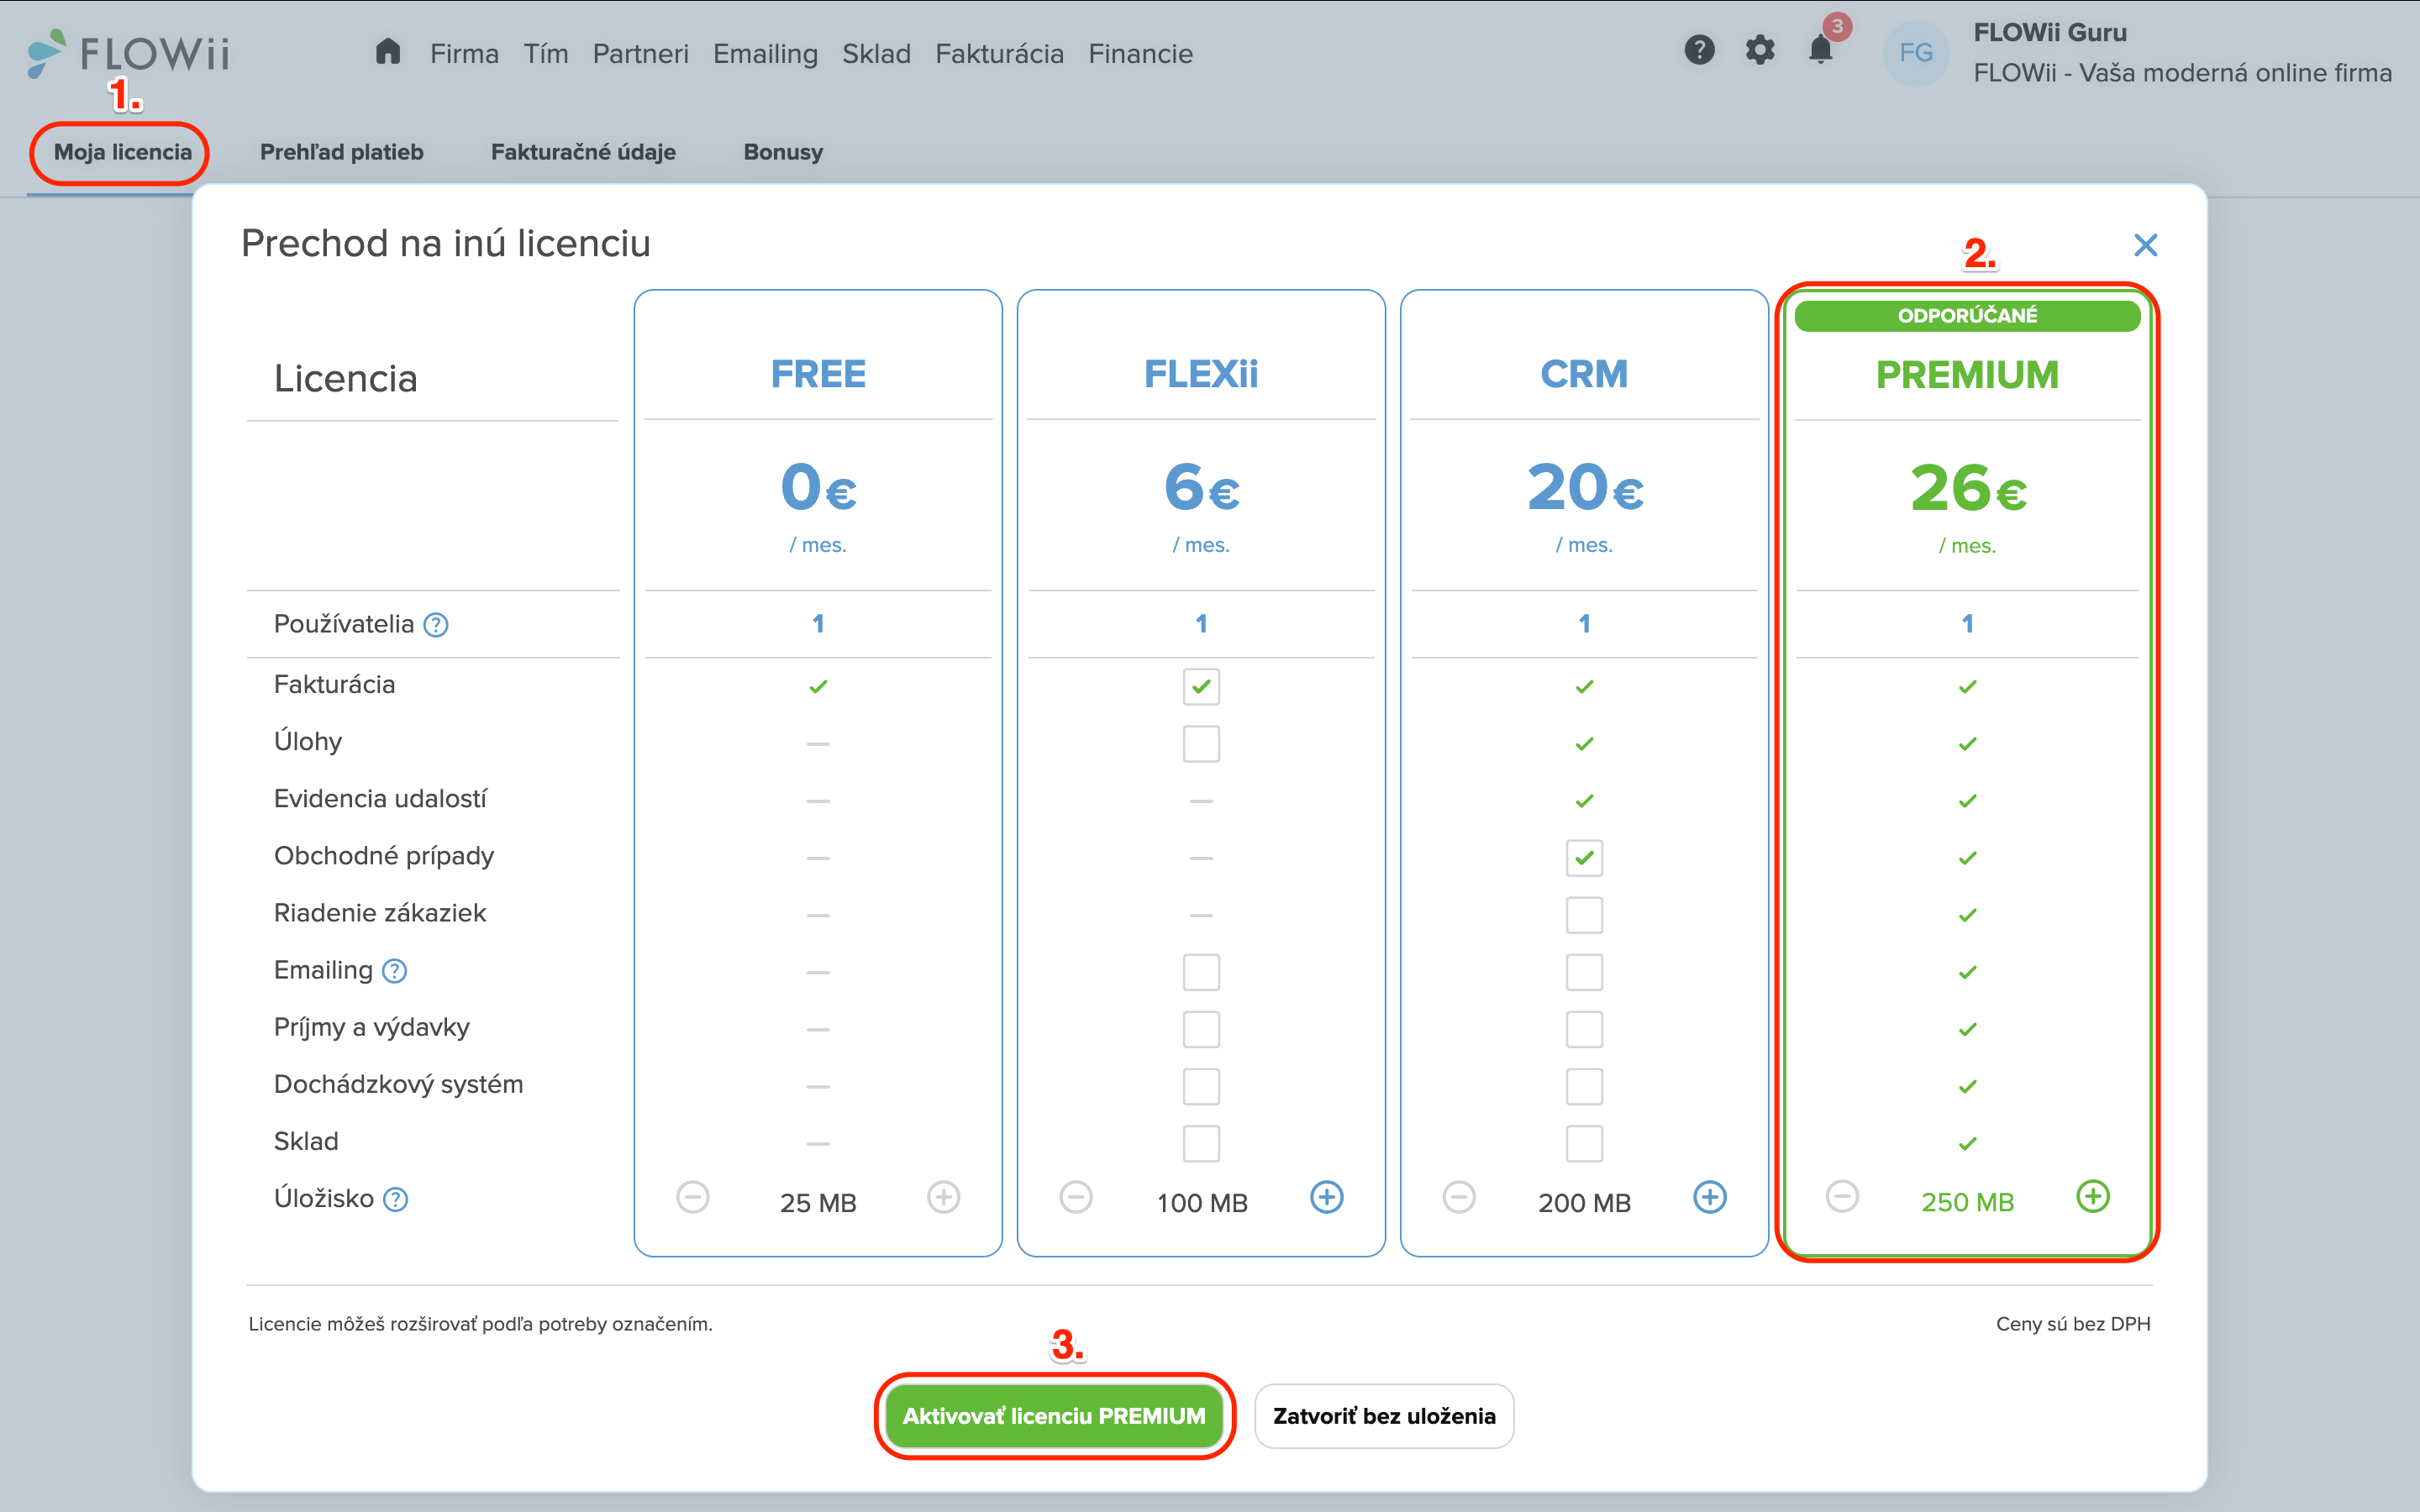Click the 100 MB storage value
Screen dimensions: 2420x1512
(x=1202, y=1203)
